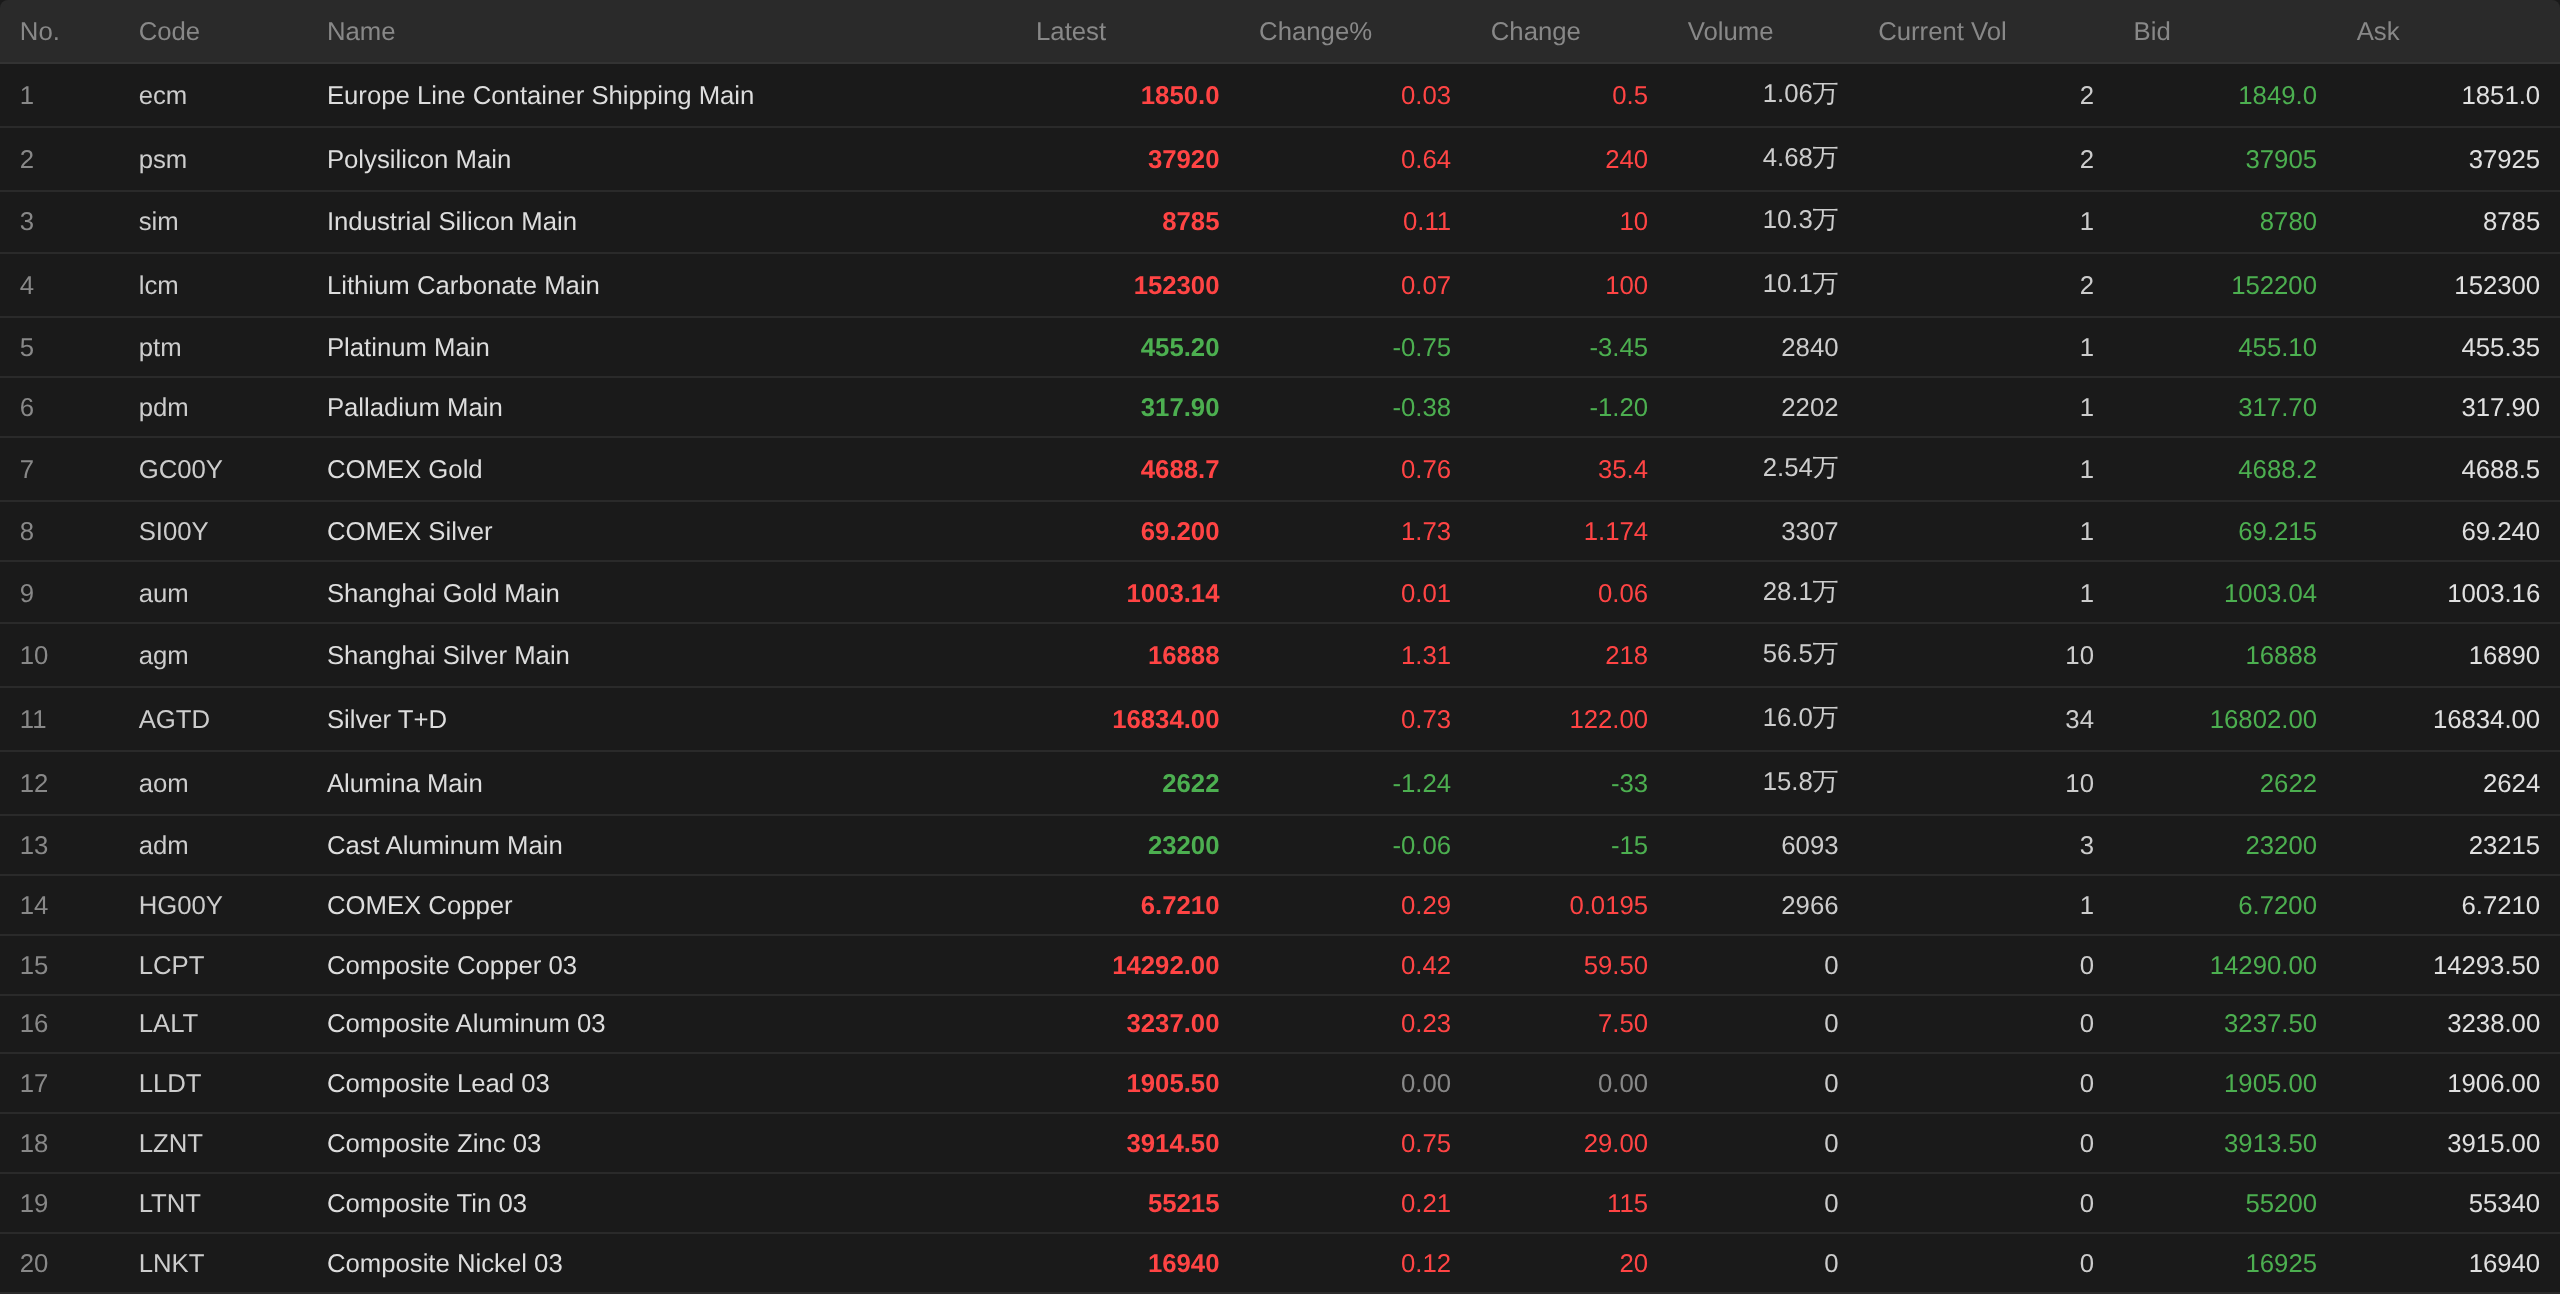Click the Silver T+D row name

387,720
